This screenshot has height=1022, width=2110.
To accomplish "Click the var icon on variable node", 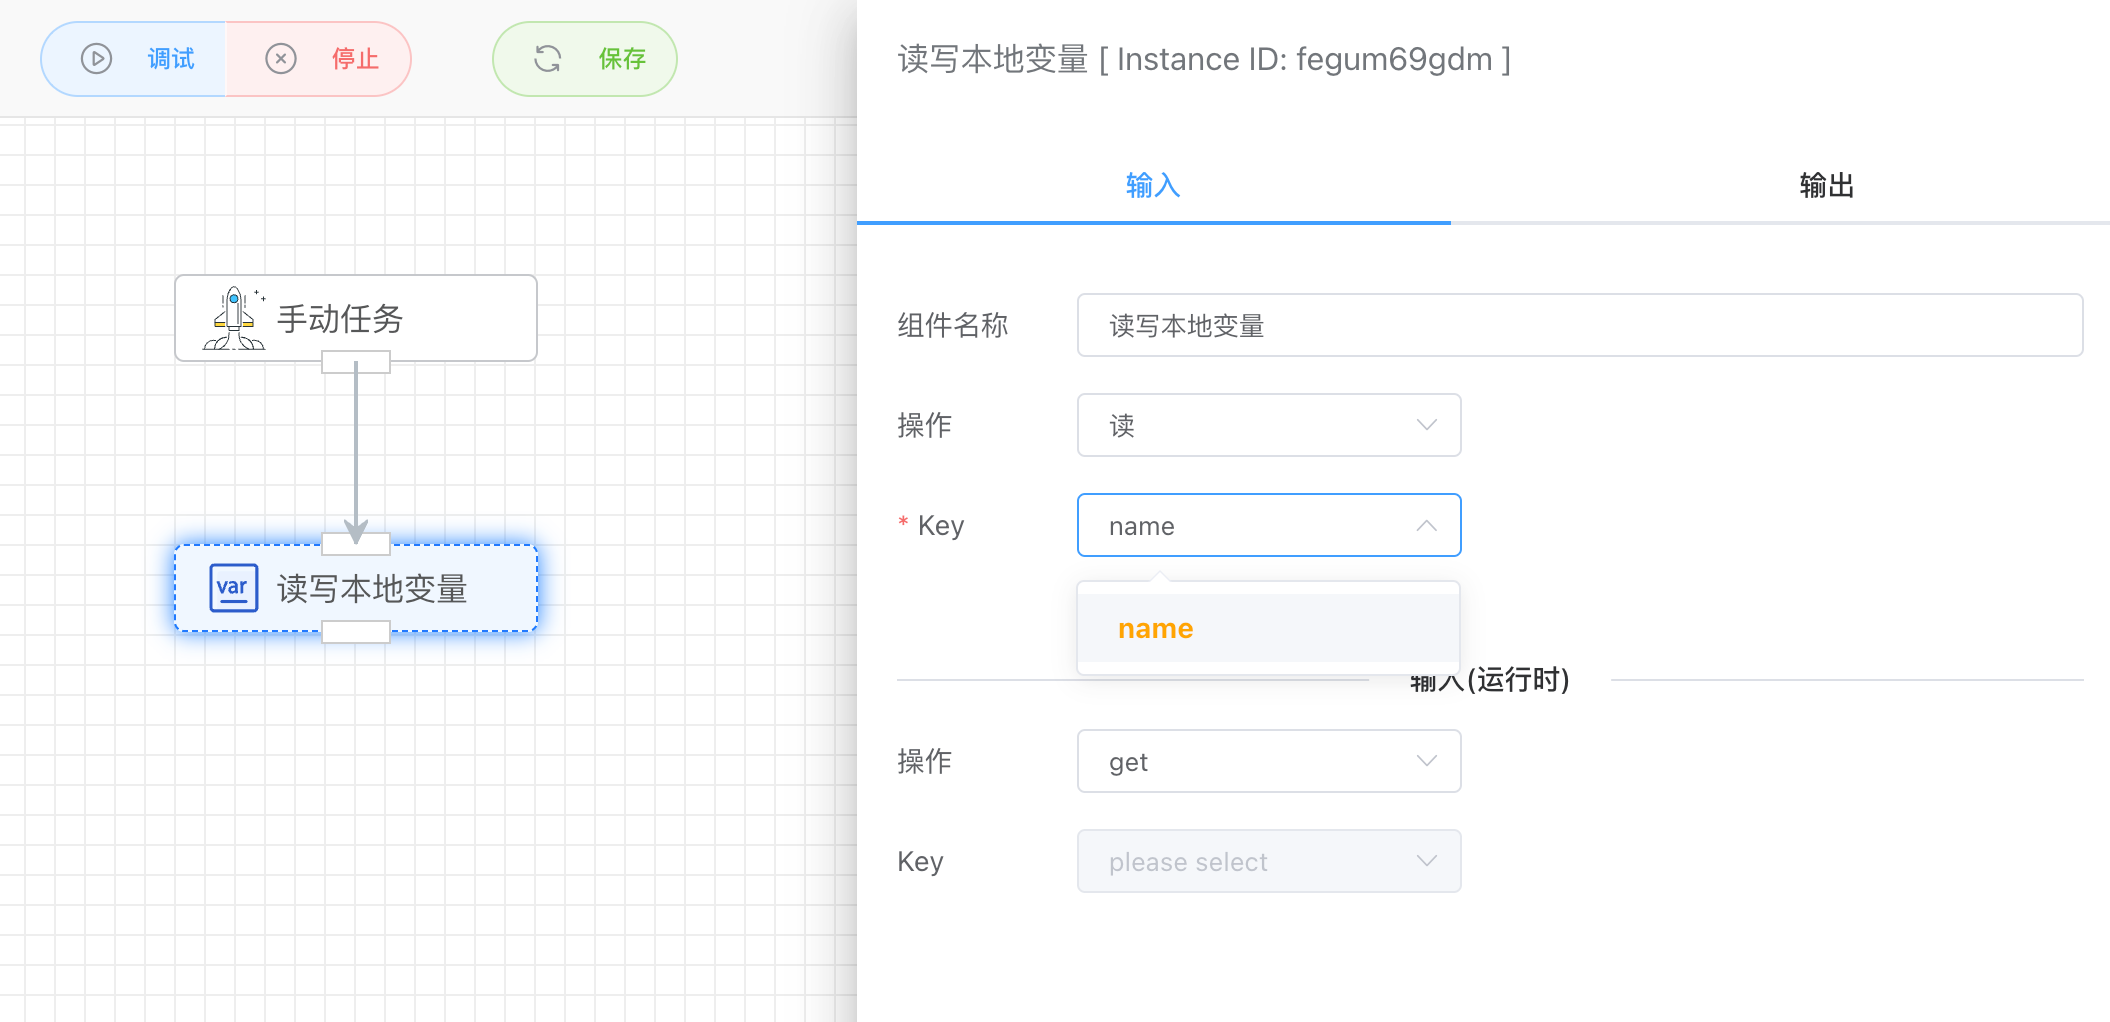I will point(233,588).
